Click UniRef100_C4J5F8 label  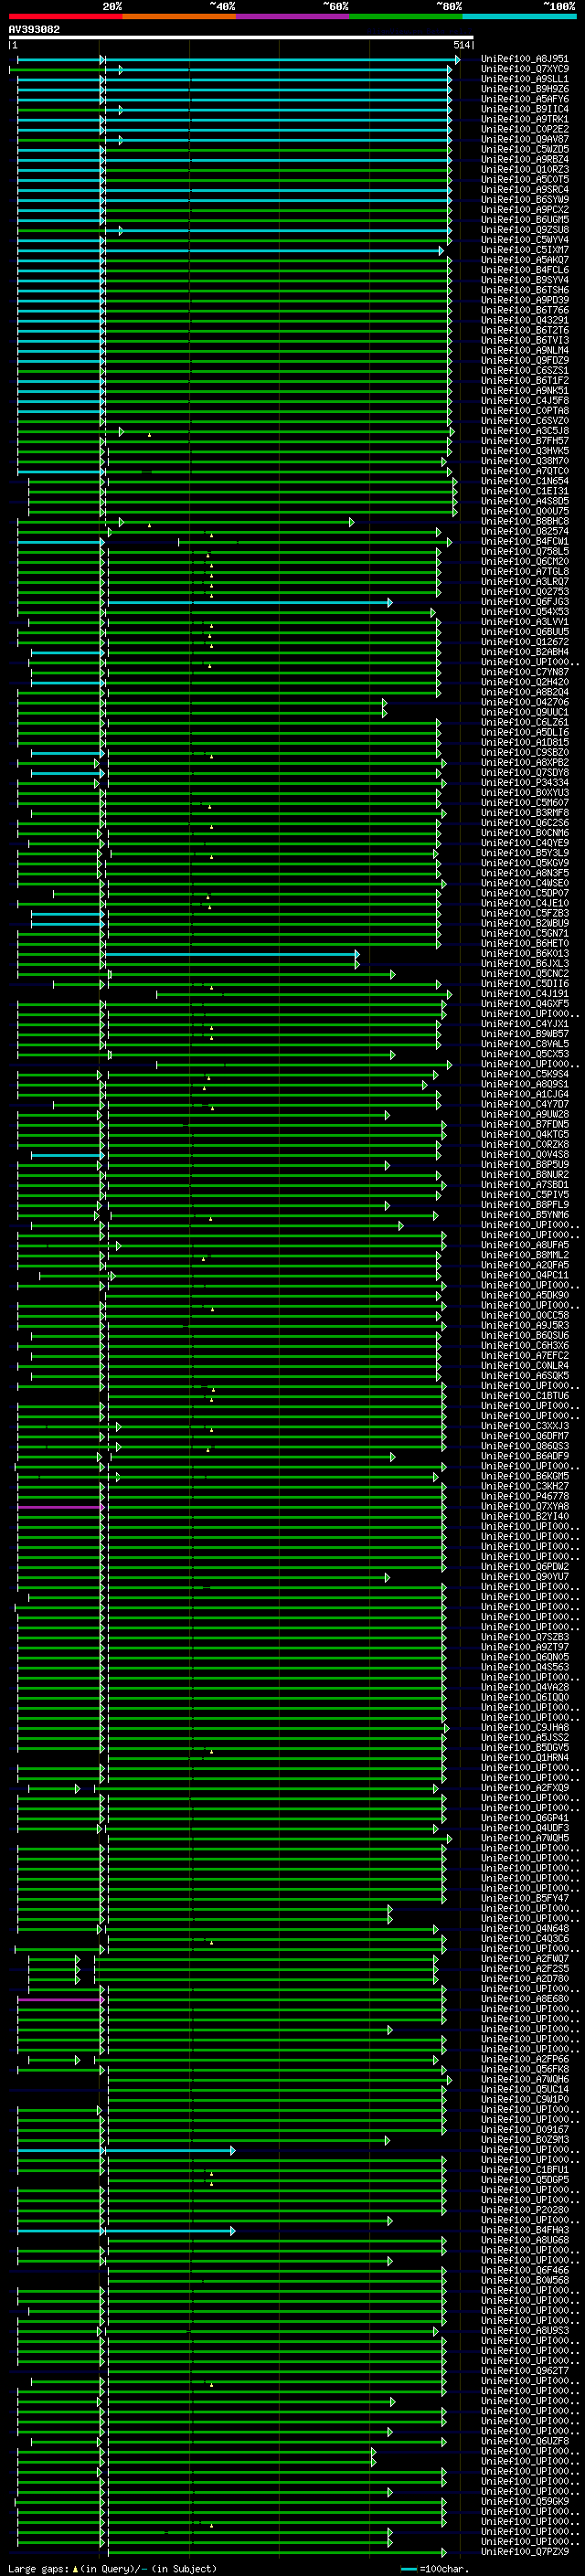pyautogui.click(x=525, y=401)
